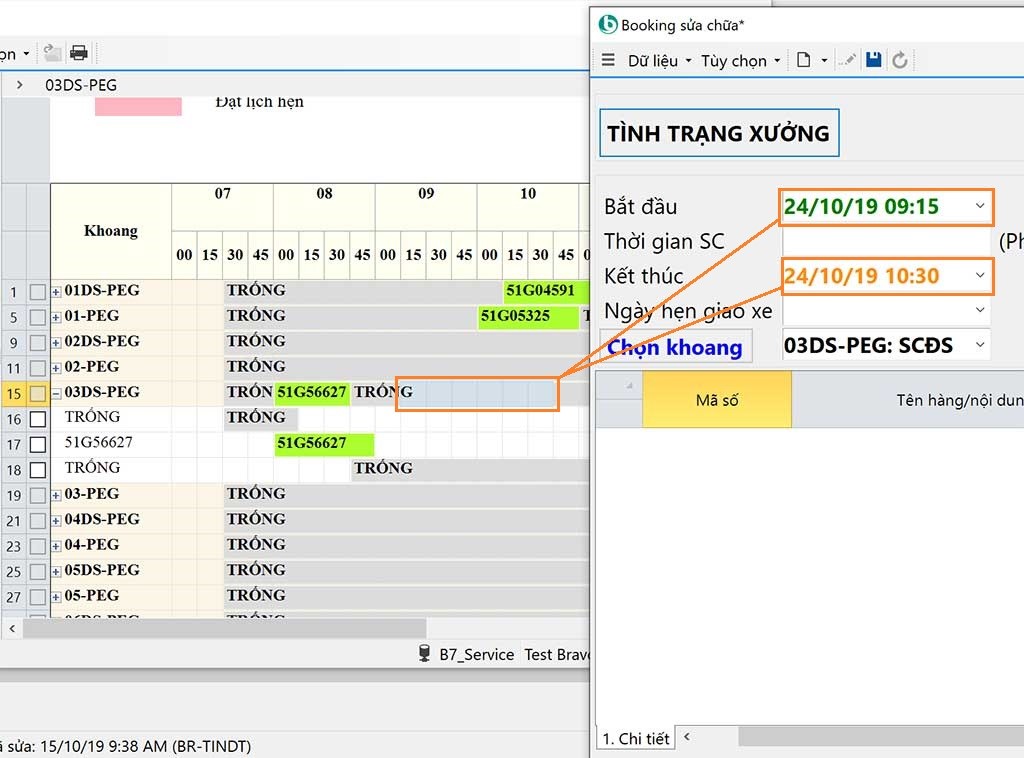Tick the checkbox for row 01DS-PEG
This screenshot has height=758, width=1024.
pos(38,292)
